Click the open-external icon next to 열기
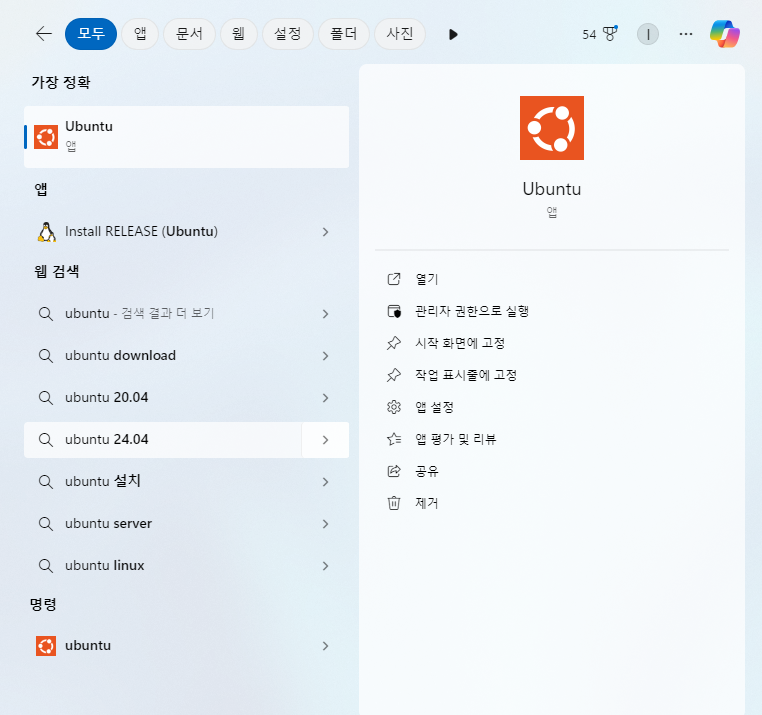 click(x=394, y=279)
